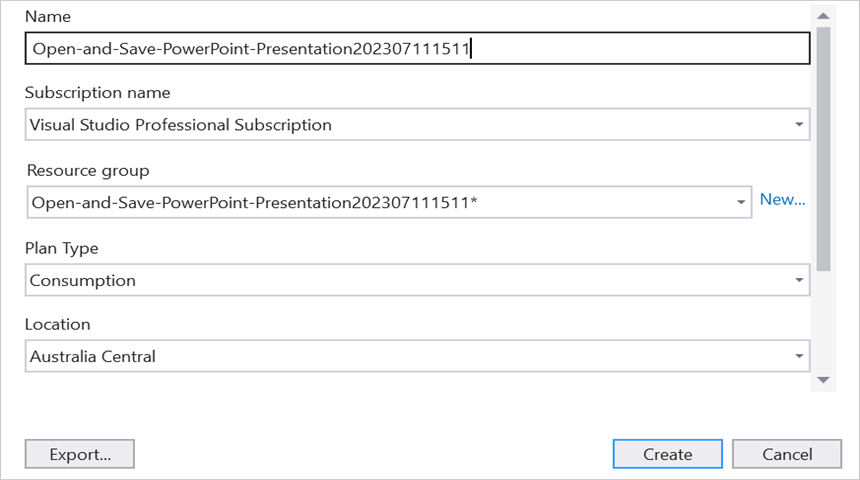Viewport: 860px width, 480px height.
Task: Click the New... resource group link
Action: tap(782, 199)
